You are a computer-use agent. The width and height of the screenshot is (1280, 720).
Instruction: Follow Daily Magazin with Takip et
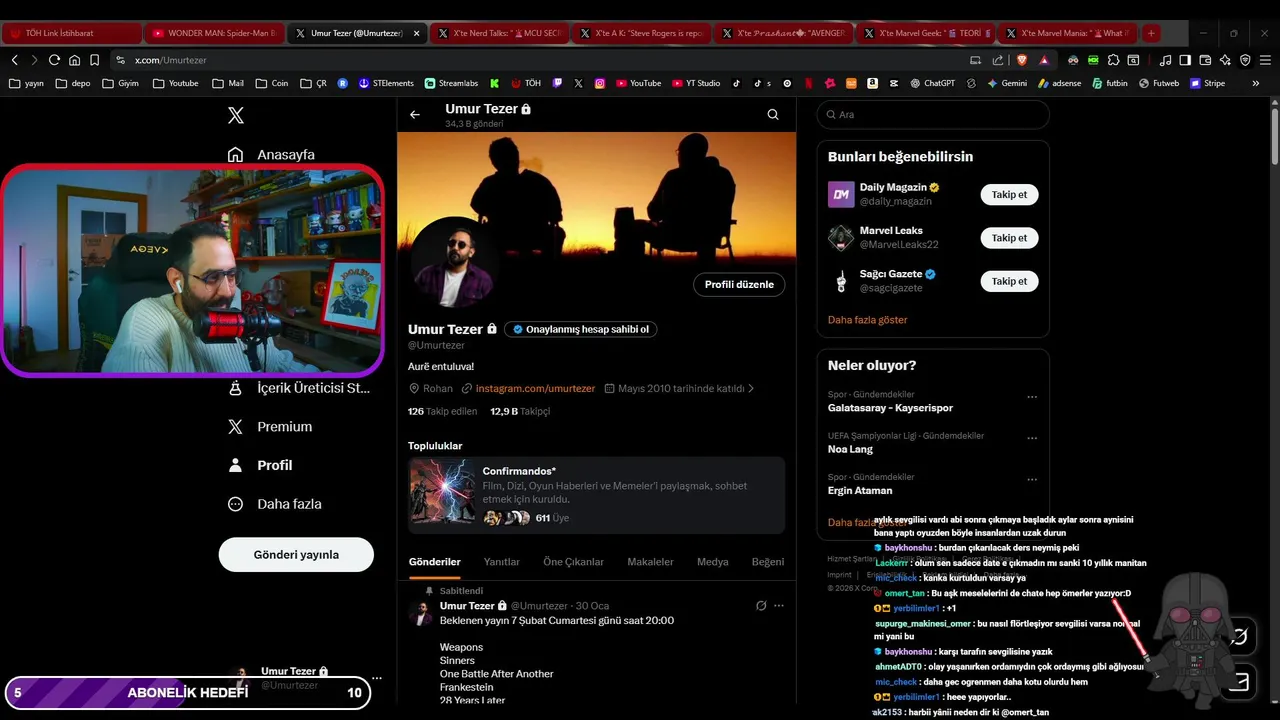coord(1009,195)
